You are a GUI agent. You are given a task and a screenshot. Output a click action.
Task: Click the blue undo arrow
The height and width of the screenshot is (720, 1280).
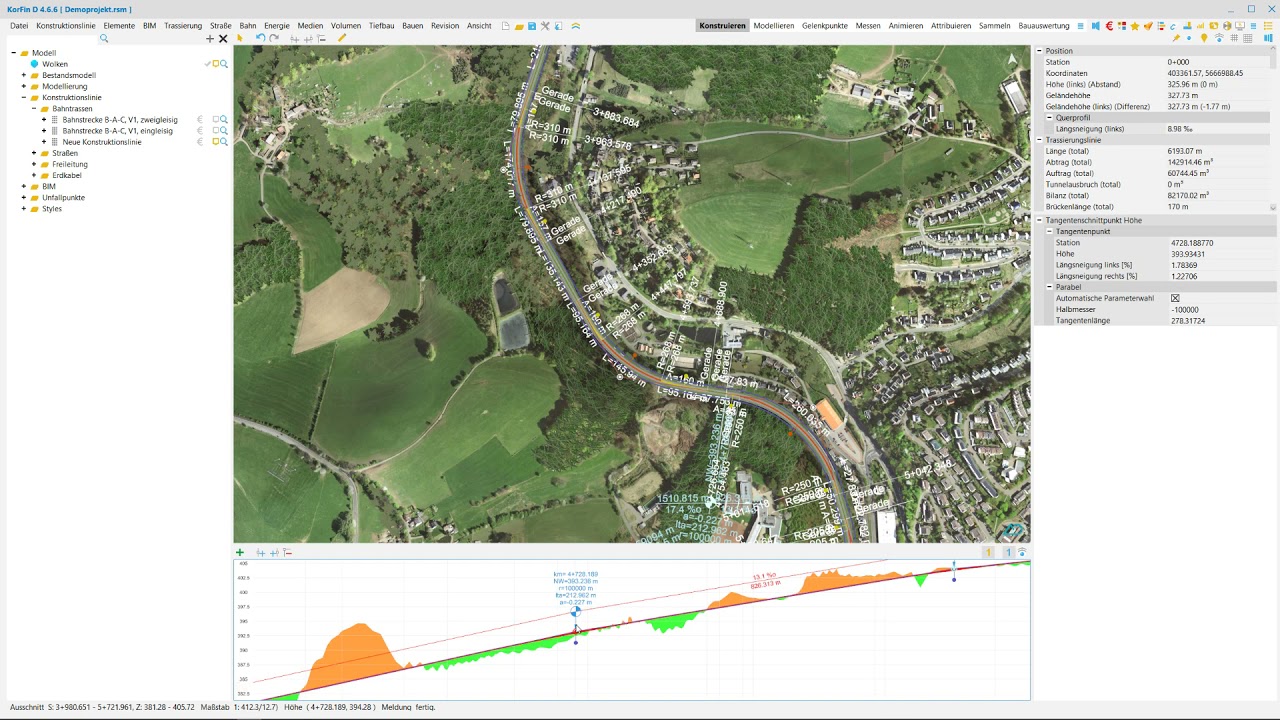tap(260, 39)
